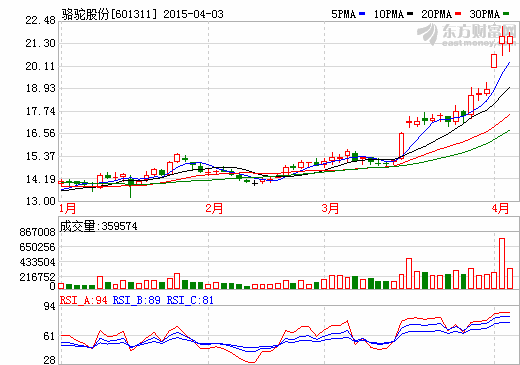Click the red 20PMA legend color marker

coord(458,14)
